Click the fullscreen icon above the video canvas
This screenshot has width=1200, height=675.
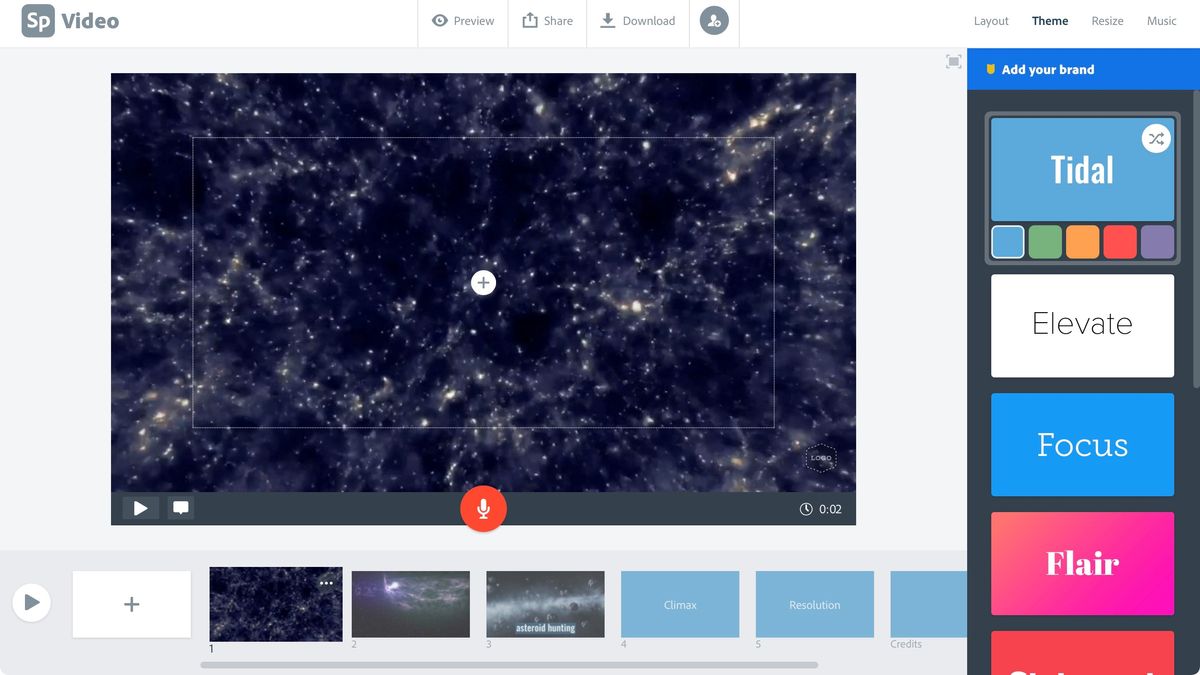coord(953,61)
